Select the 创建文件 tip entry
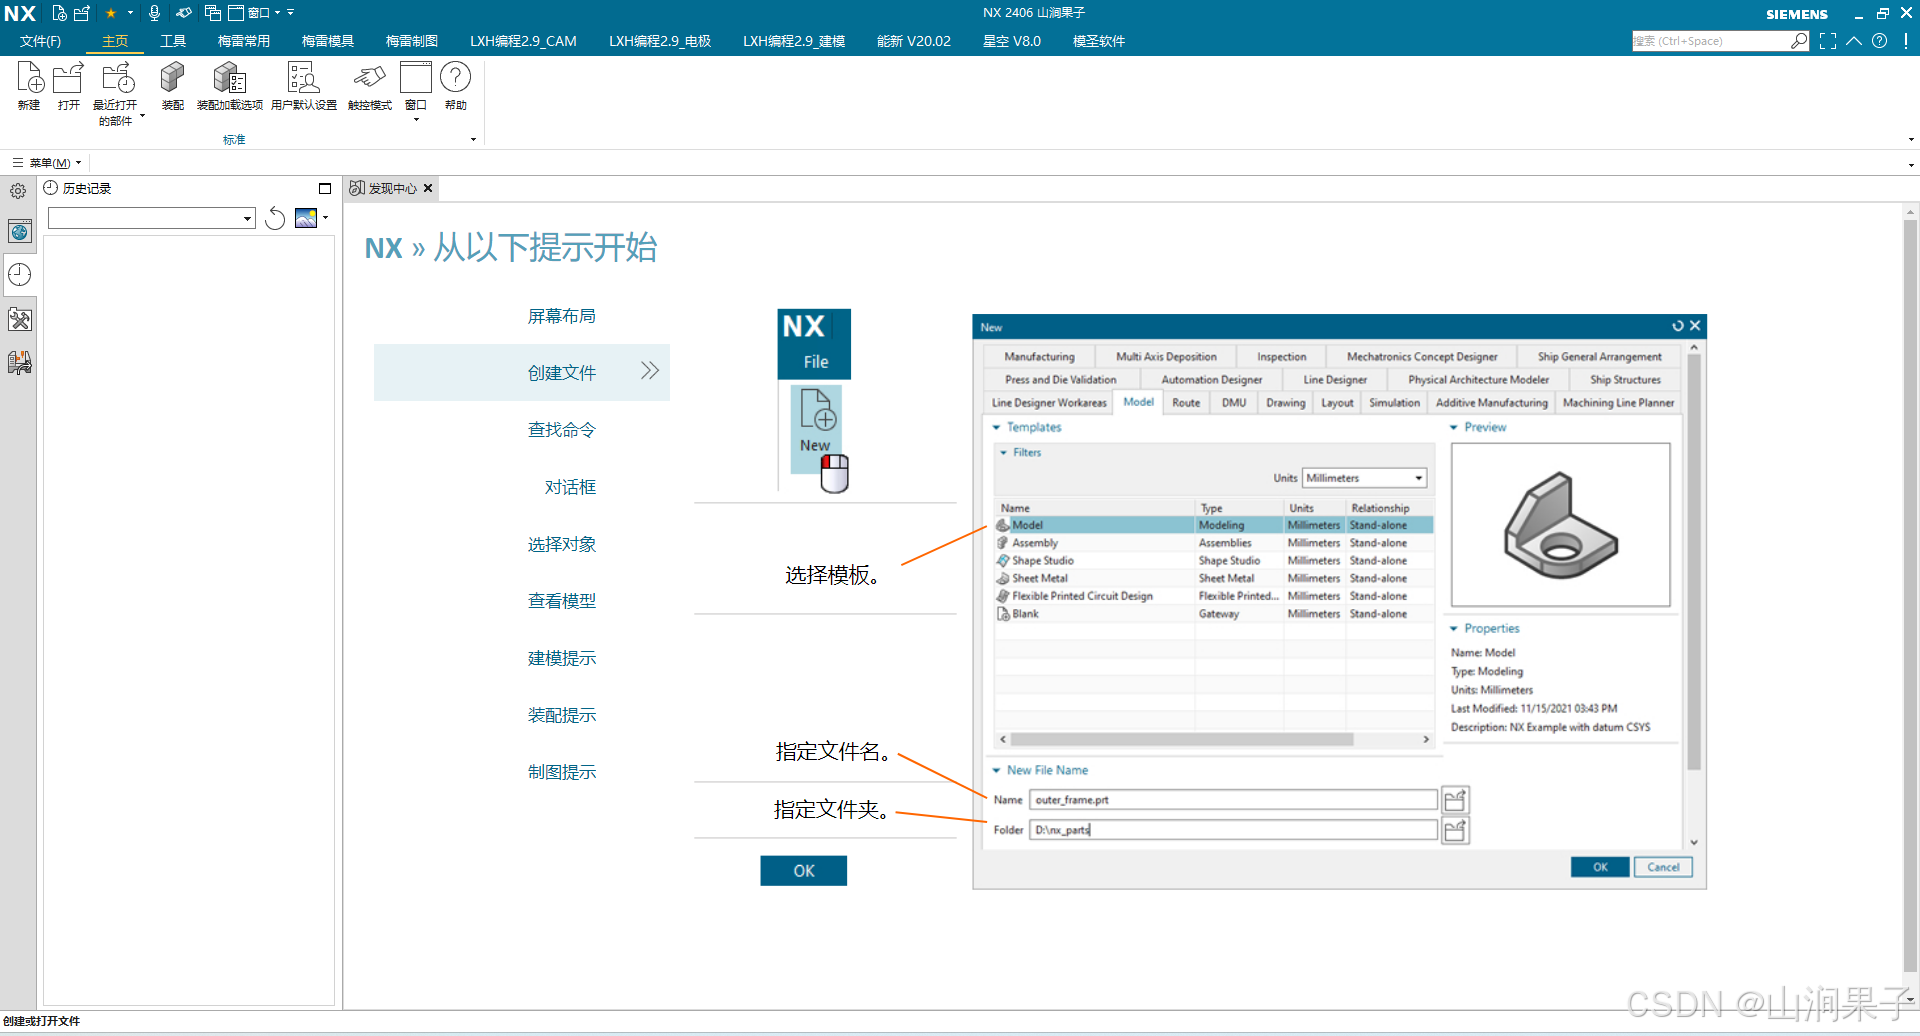The width and height of the screenshot is (1920, 1036). pos(522,373)
